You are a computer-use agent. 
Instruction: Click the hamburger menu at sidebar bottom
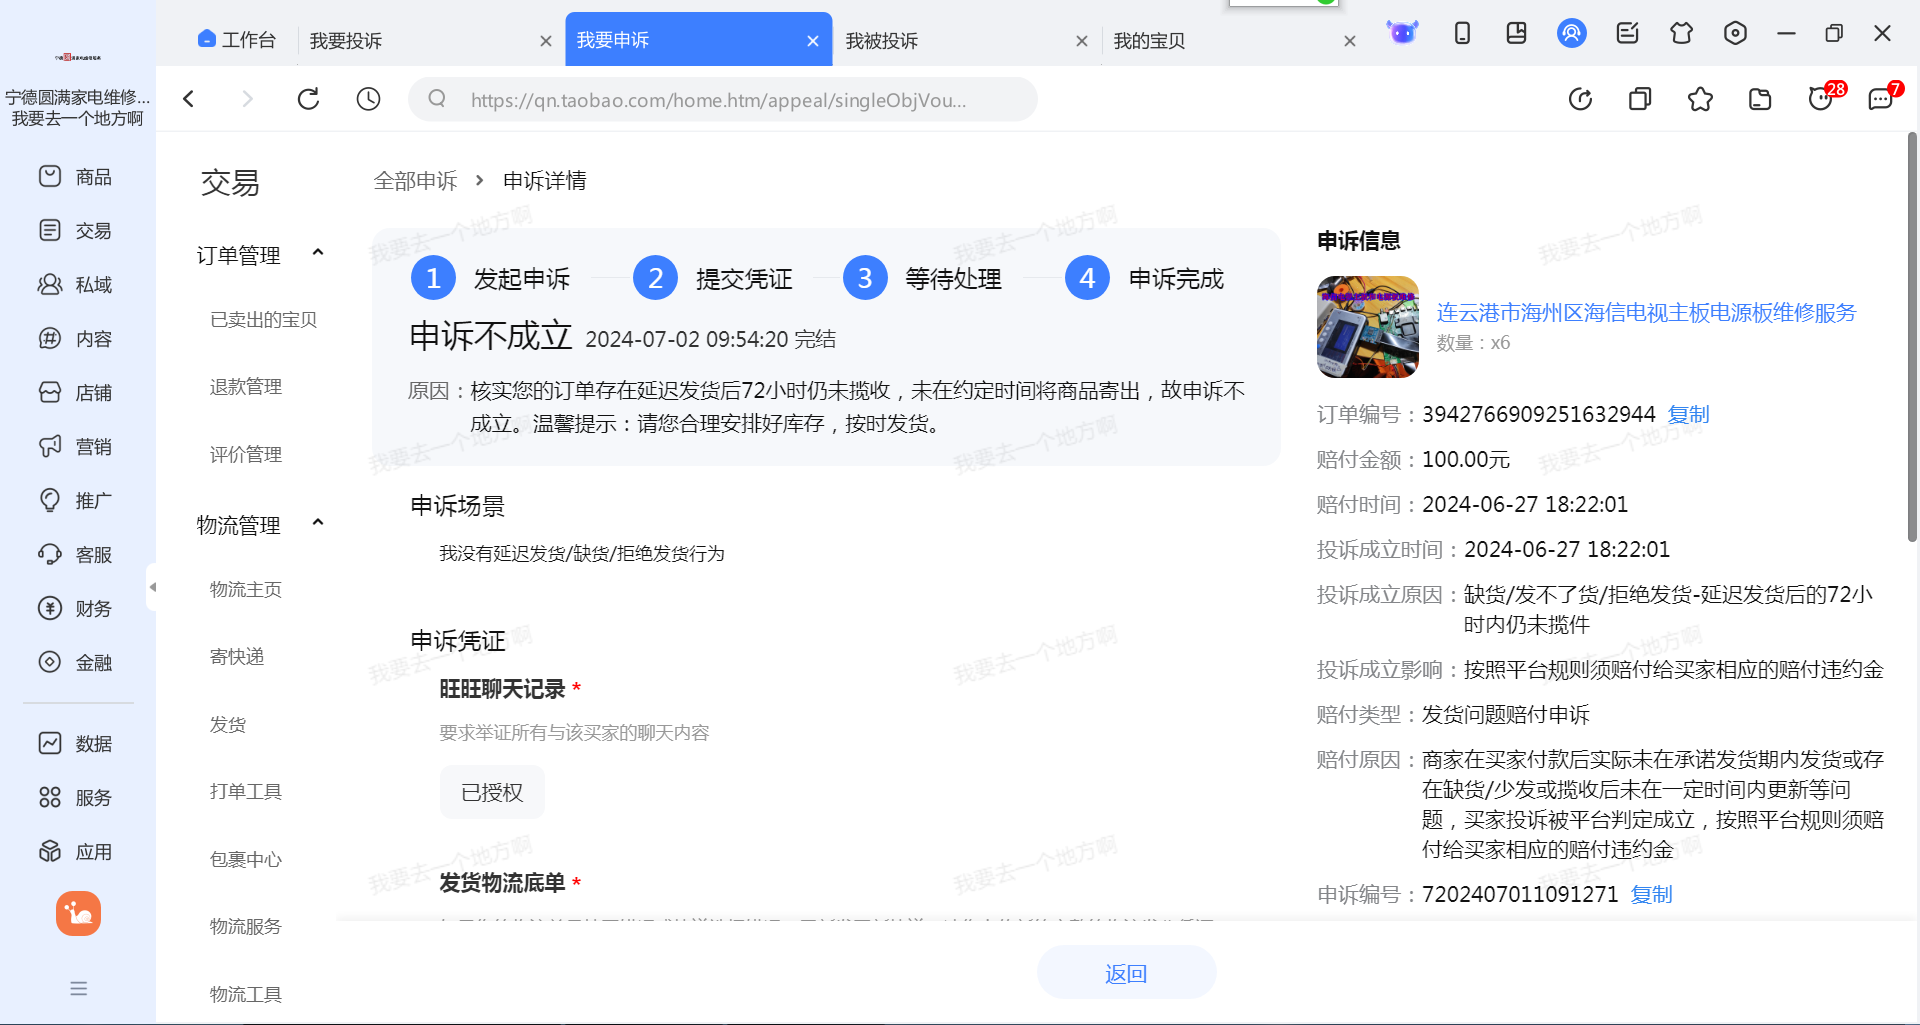(78, 989)
